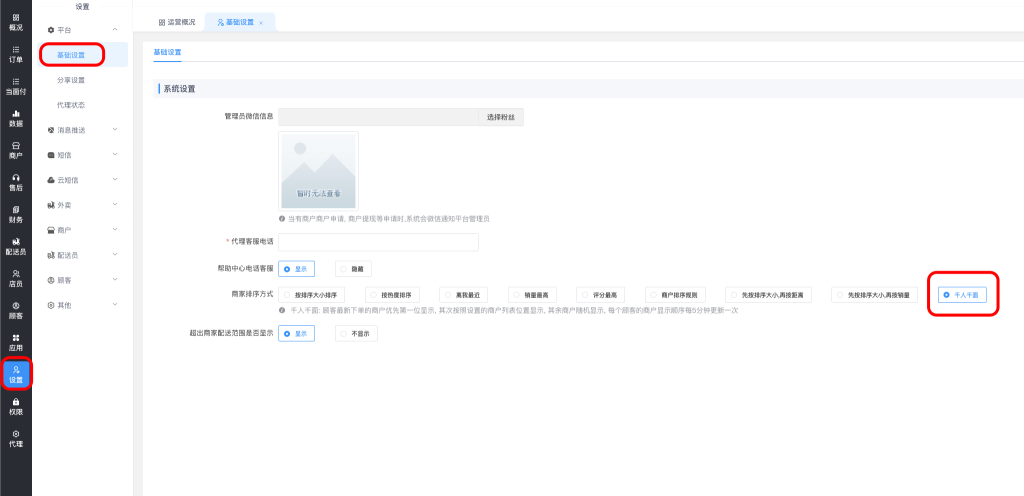Click the 代理客服电话 input field
This screenshot has width=1024, height=496.
tap(378, 242)
